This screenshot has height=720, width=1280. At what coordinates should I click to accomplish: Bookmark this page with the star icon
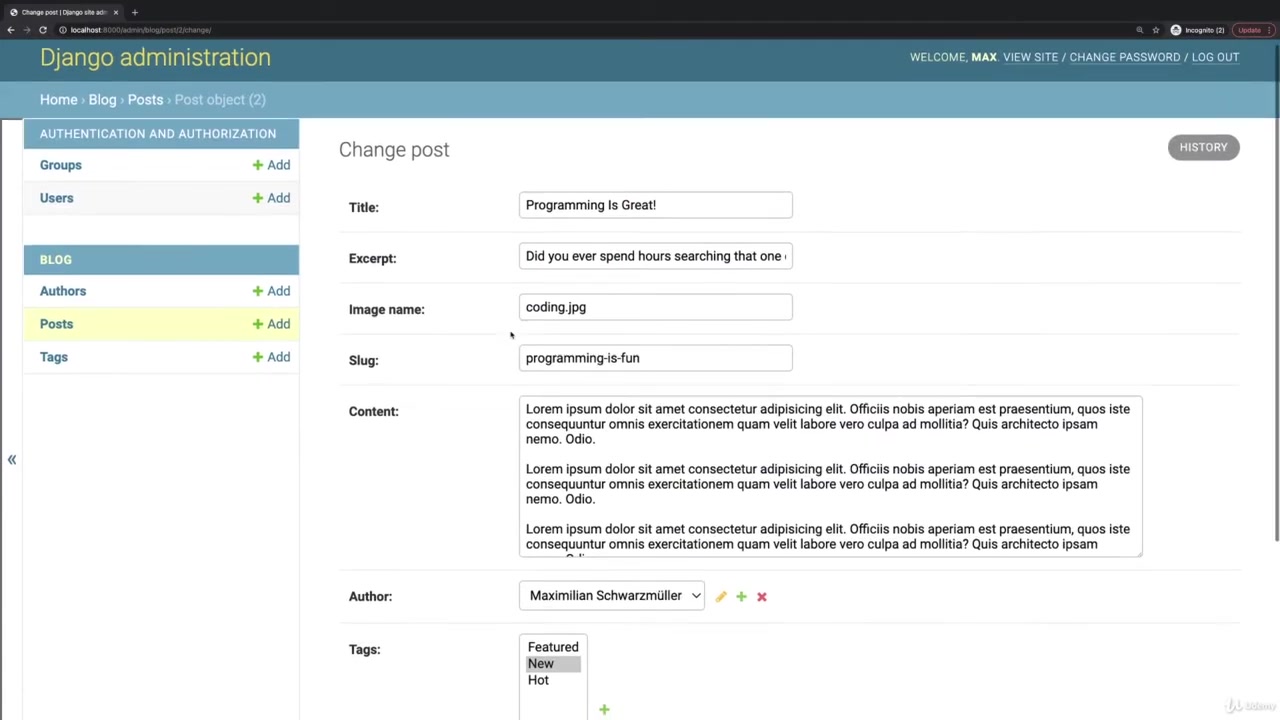coord(1156,30)
